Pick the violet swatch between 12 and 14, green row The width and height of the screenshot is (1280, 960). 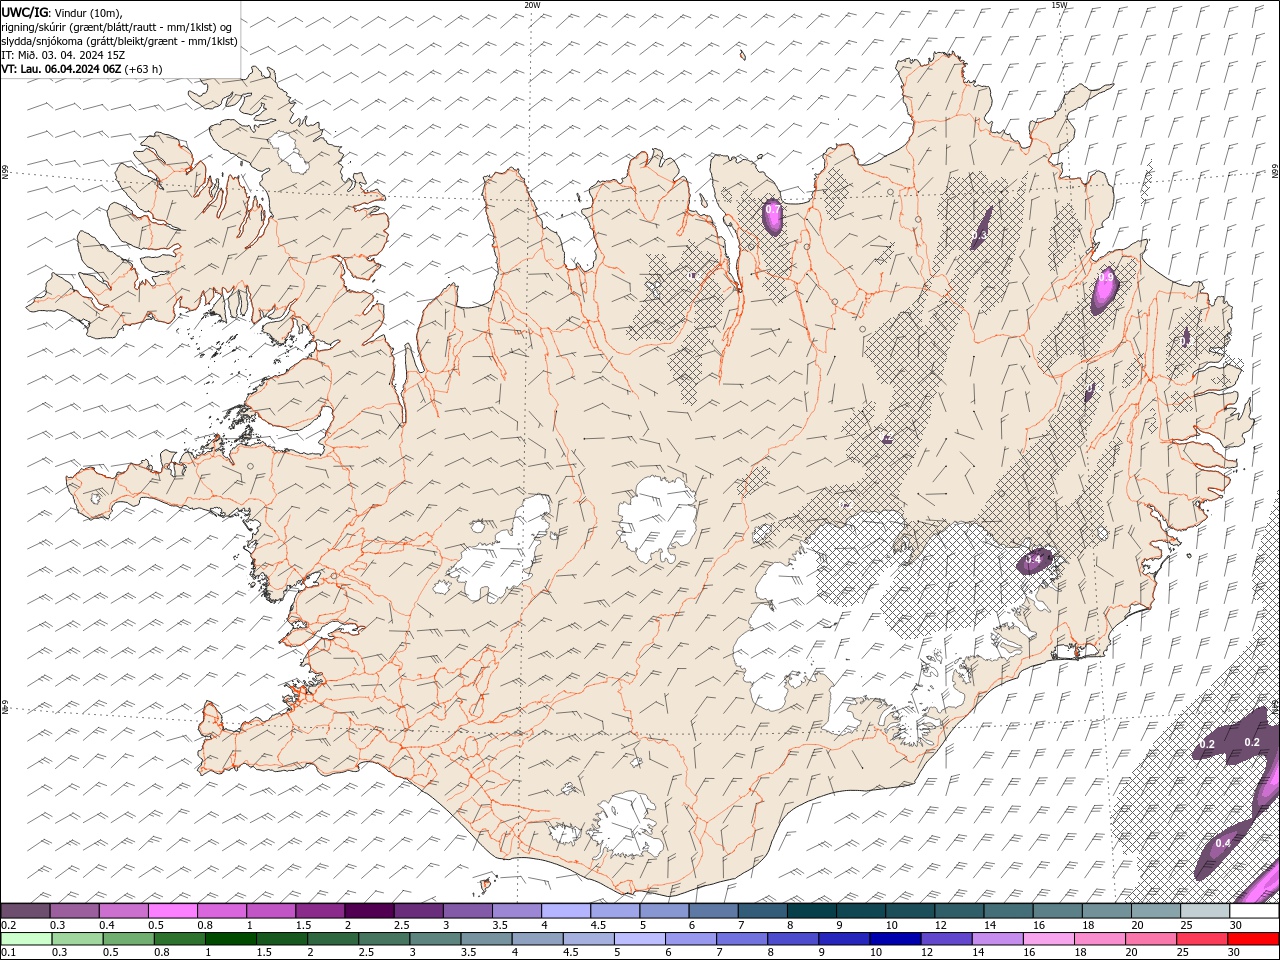[945, 939]
